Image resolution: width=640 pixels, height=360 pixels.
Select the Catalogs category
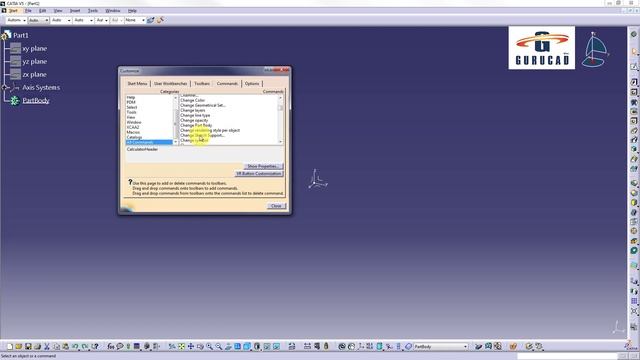pos(134,137)
